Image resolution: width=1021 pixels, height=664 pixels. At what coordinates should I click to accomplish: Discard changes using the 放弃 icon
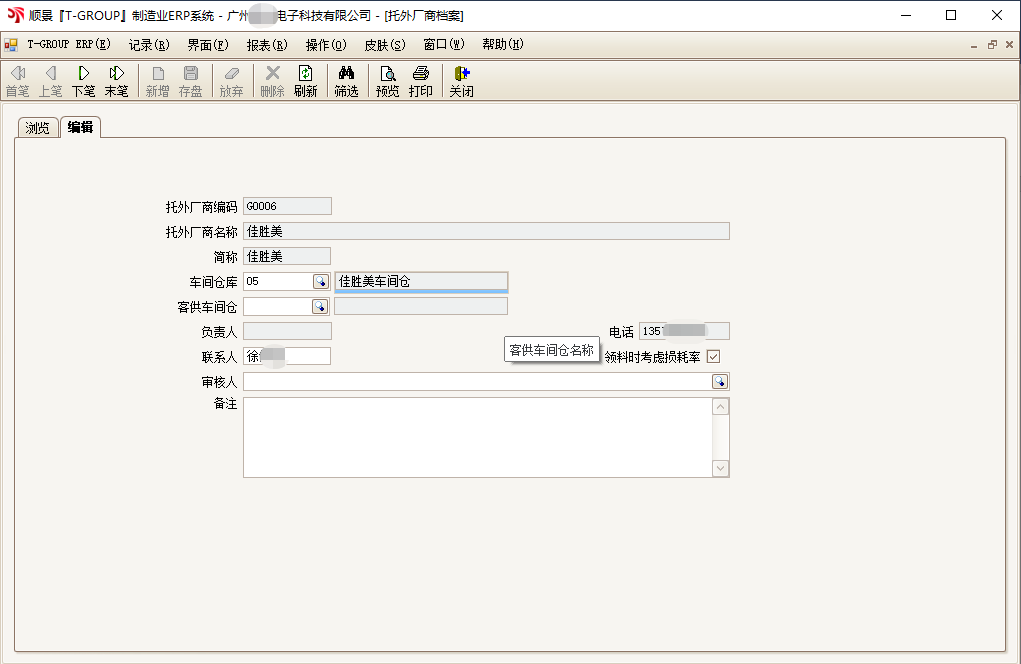pyautogui.click(x=231, y=80)
